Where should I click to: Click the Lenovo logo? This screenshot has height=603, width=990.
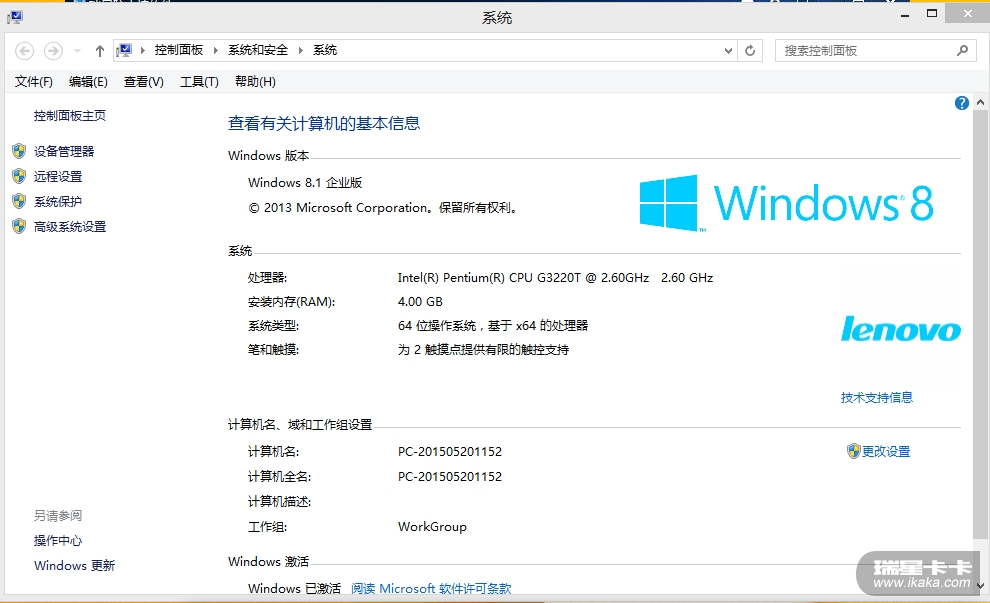click(x=901, y=329)
